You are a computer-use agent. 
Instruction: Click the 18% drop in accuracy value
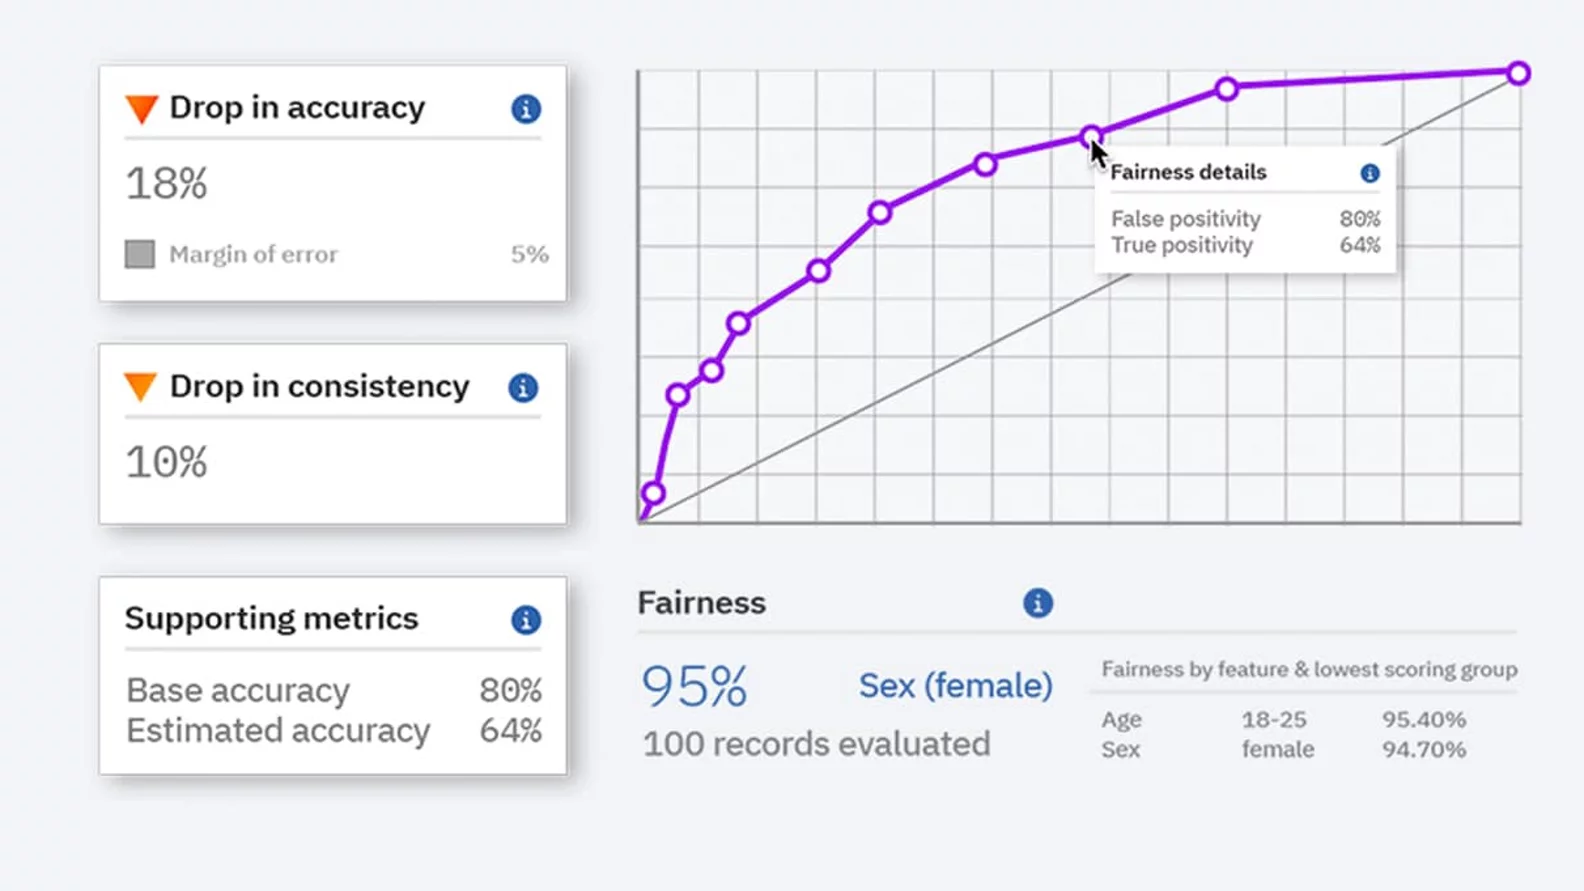click(x=167, y=184)
